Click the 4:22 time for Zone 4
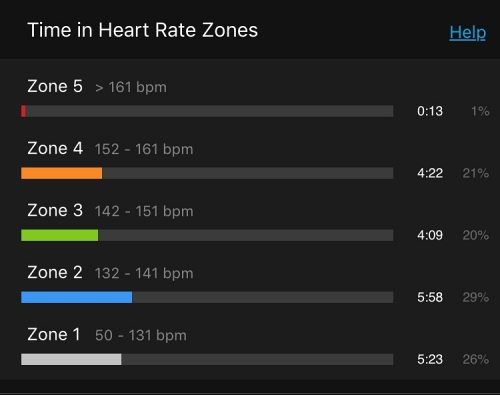 430,173
